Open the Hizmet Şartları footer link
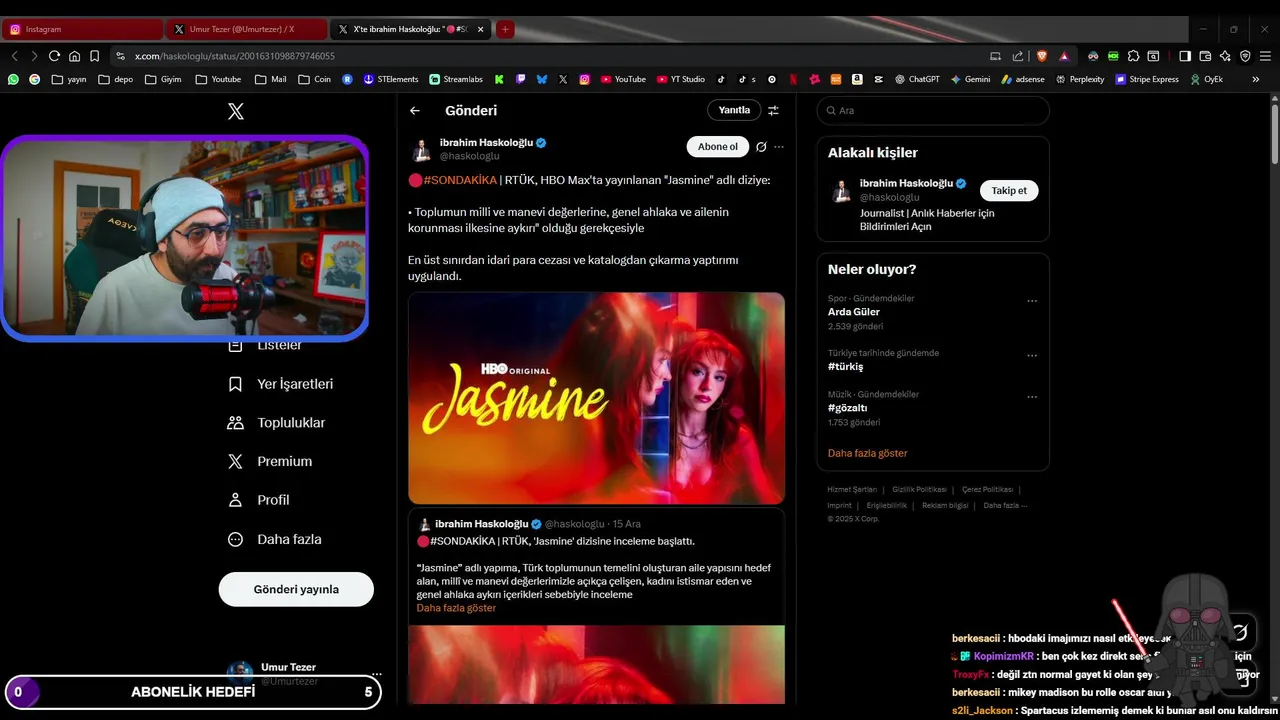Screen dimensions: 1280x720 852,489
